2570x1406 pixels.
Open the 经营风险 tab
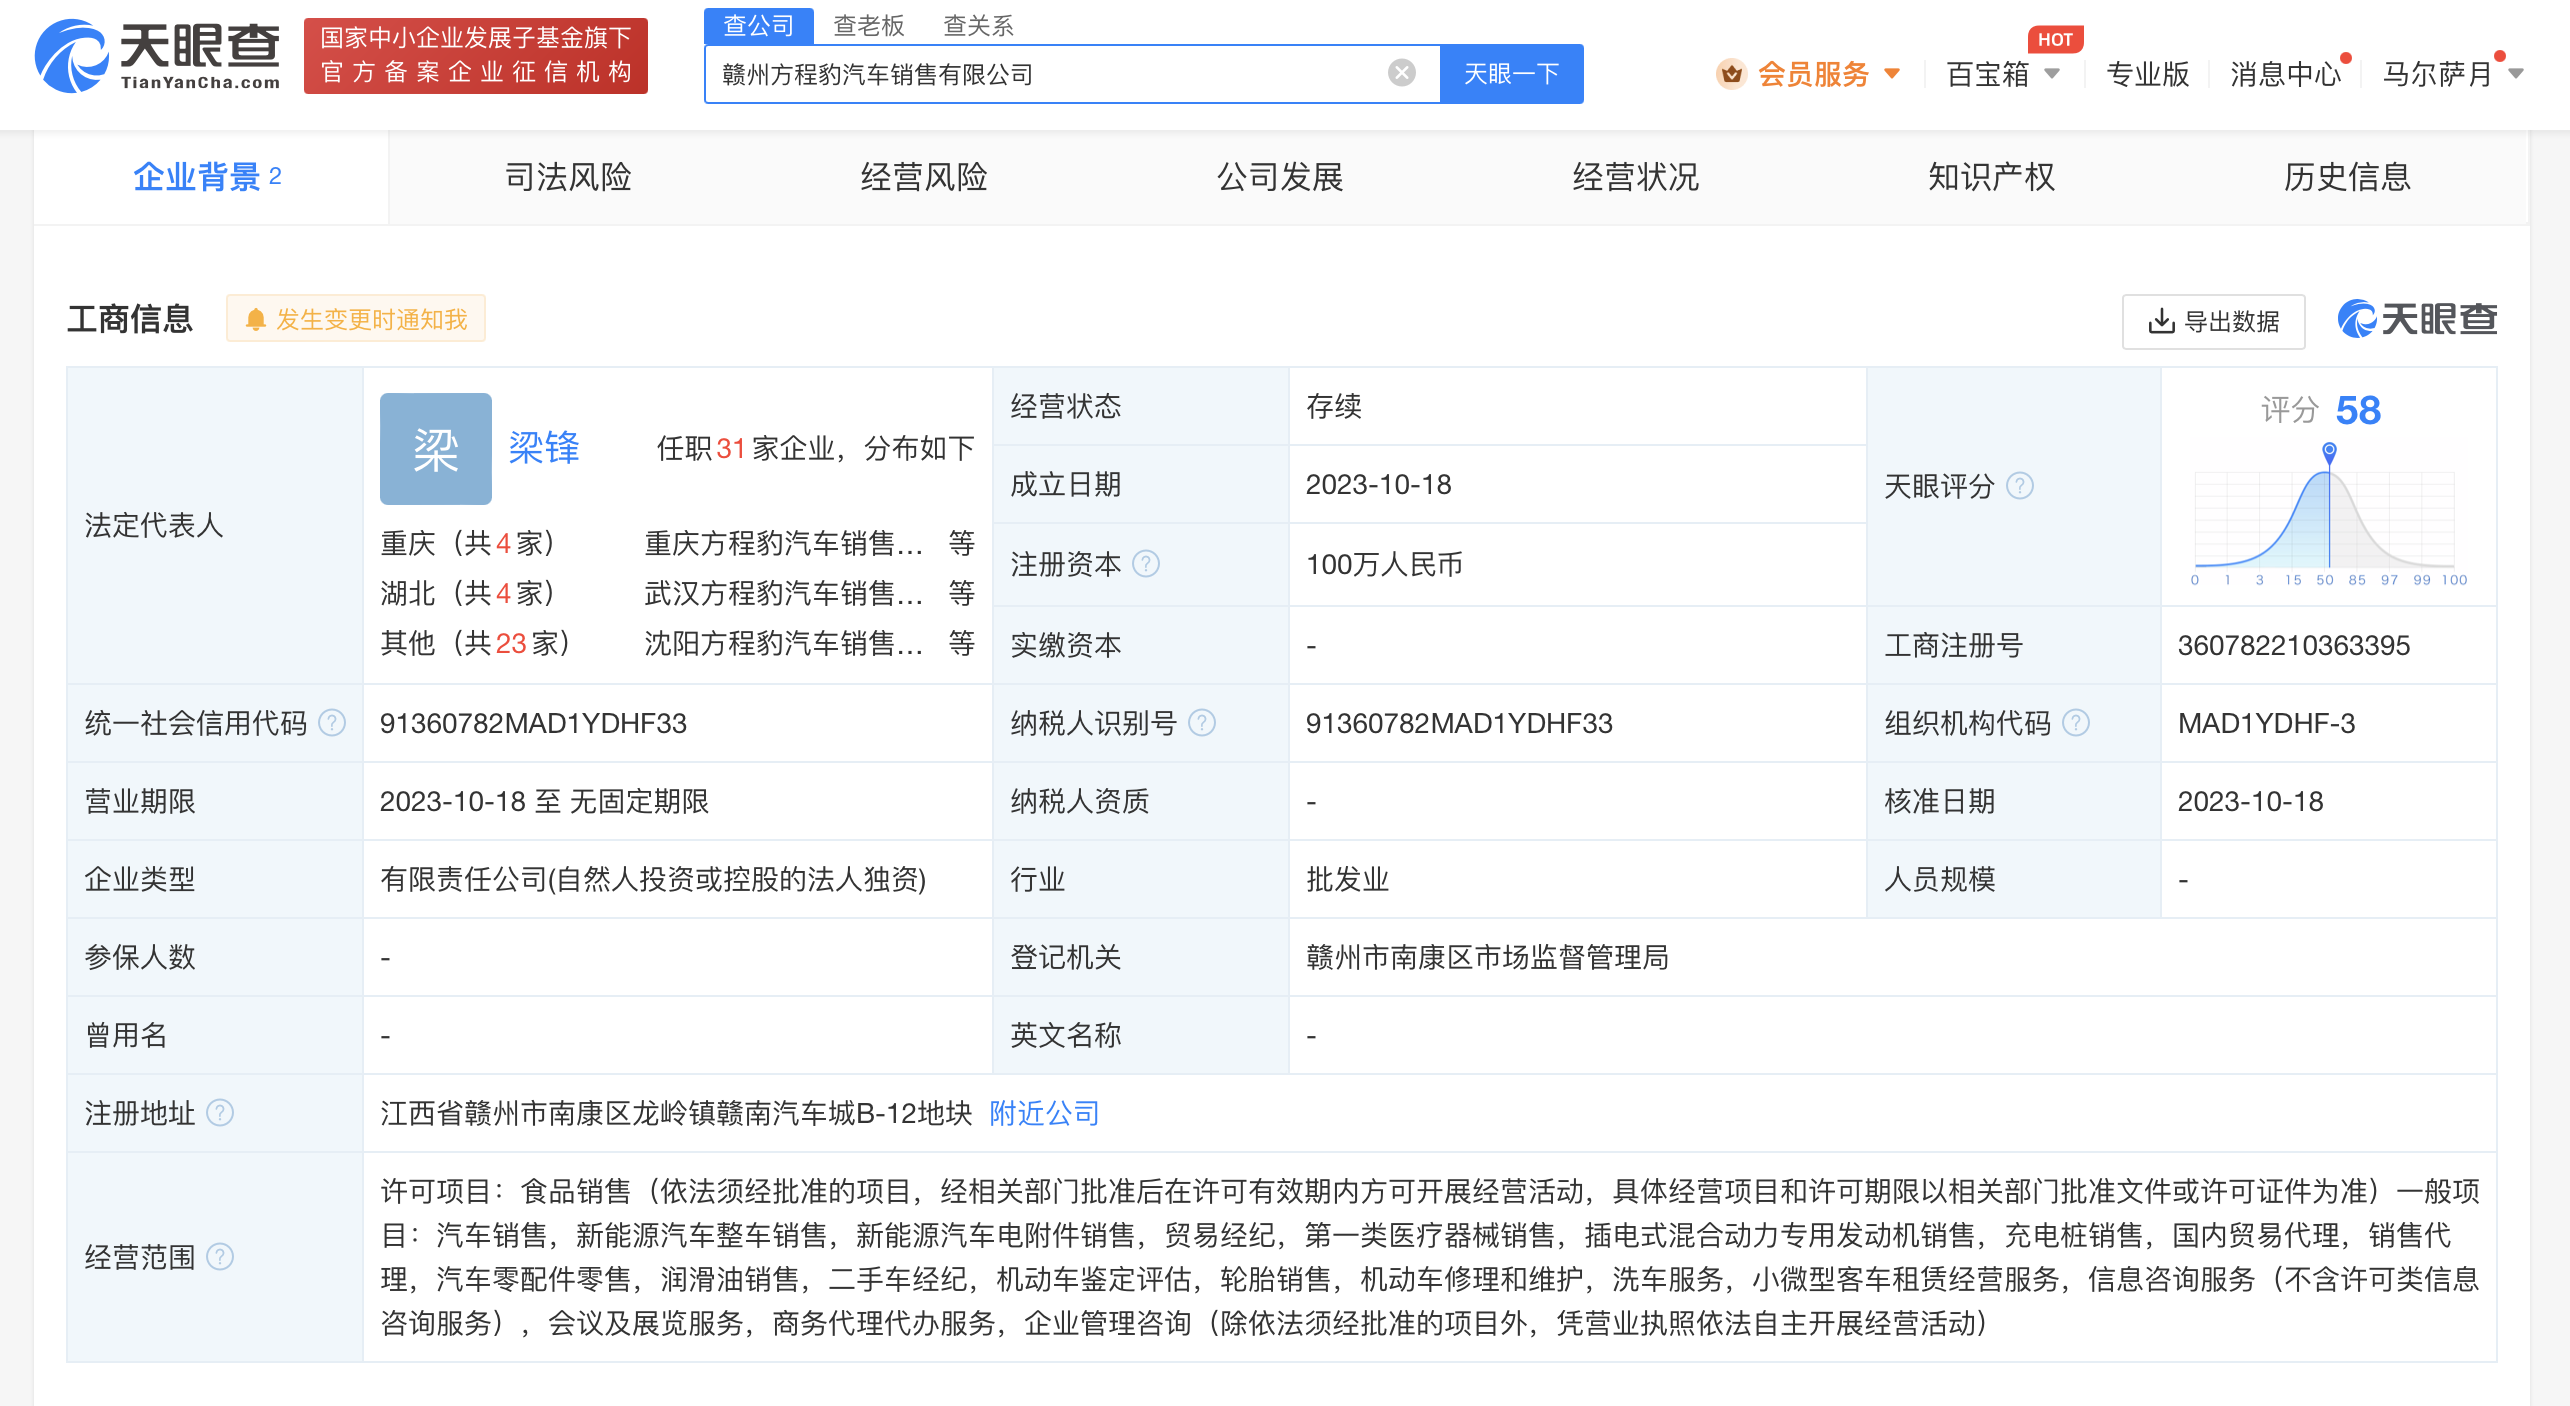click(x=924, y=177)
